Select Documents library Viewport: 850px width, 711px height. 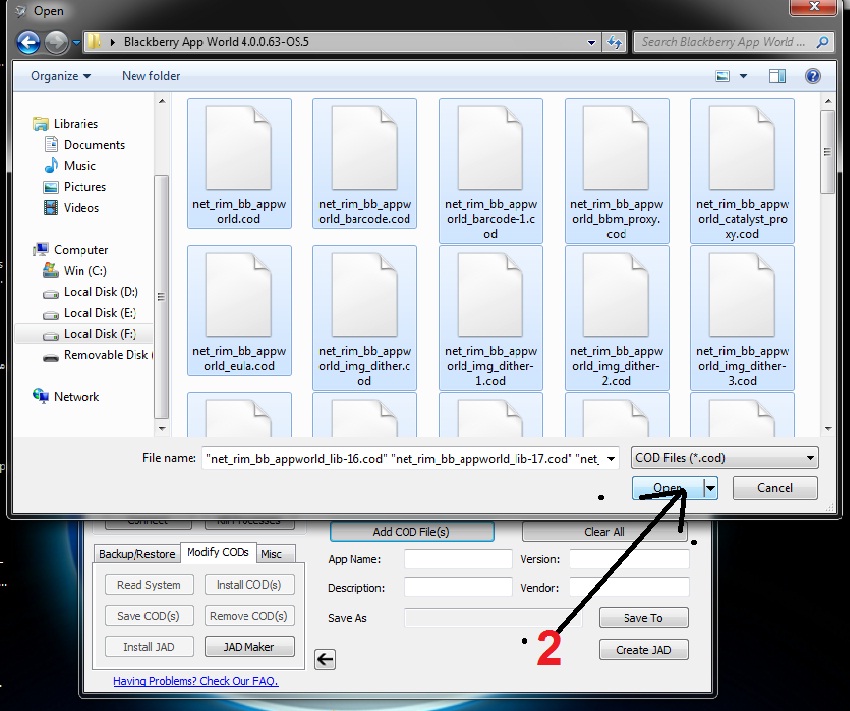[85, 145]
